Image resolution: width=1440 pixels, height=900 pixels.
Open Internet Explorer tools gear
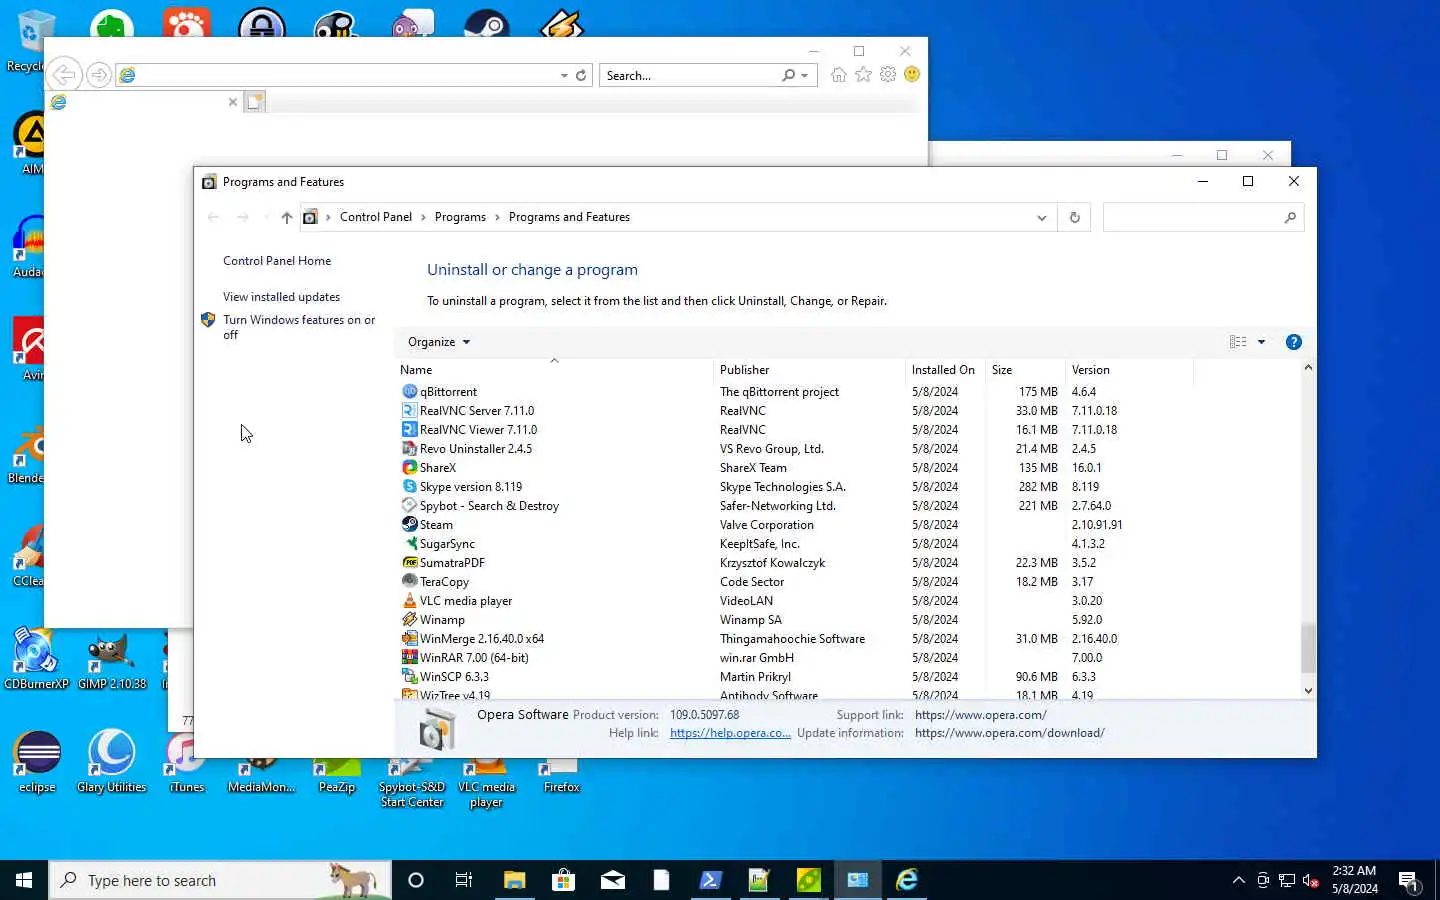(887, 75)
